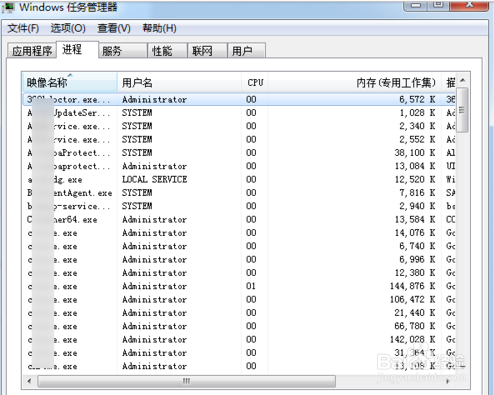Select the process using 21,440 K memory
Image resolution: width=494 pixels, height=395 pixels.
click(239, 313)
